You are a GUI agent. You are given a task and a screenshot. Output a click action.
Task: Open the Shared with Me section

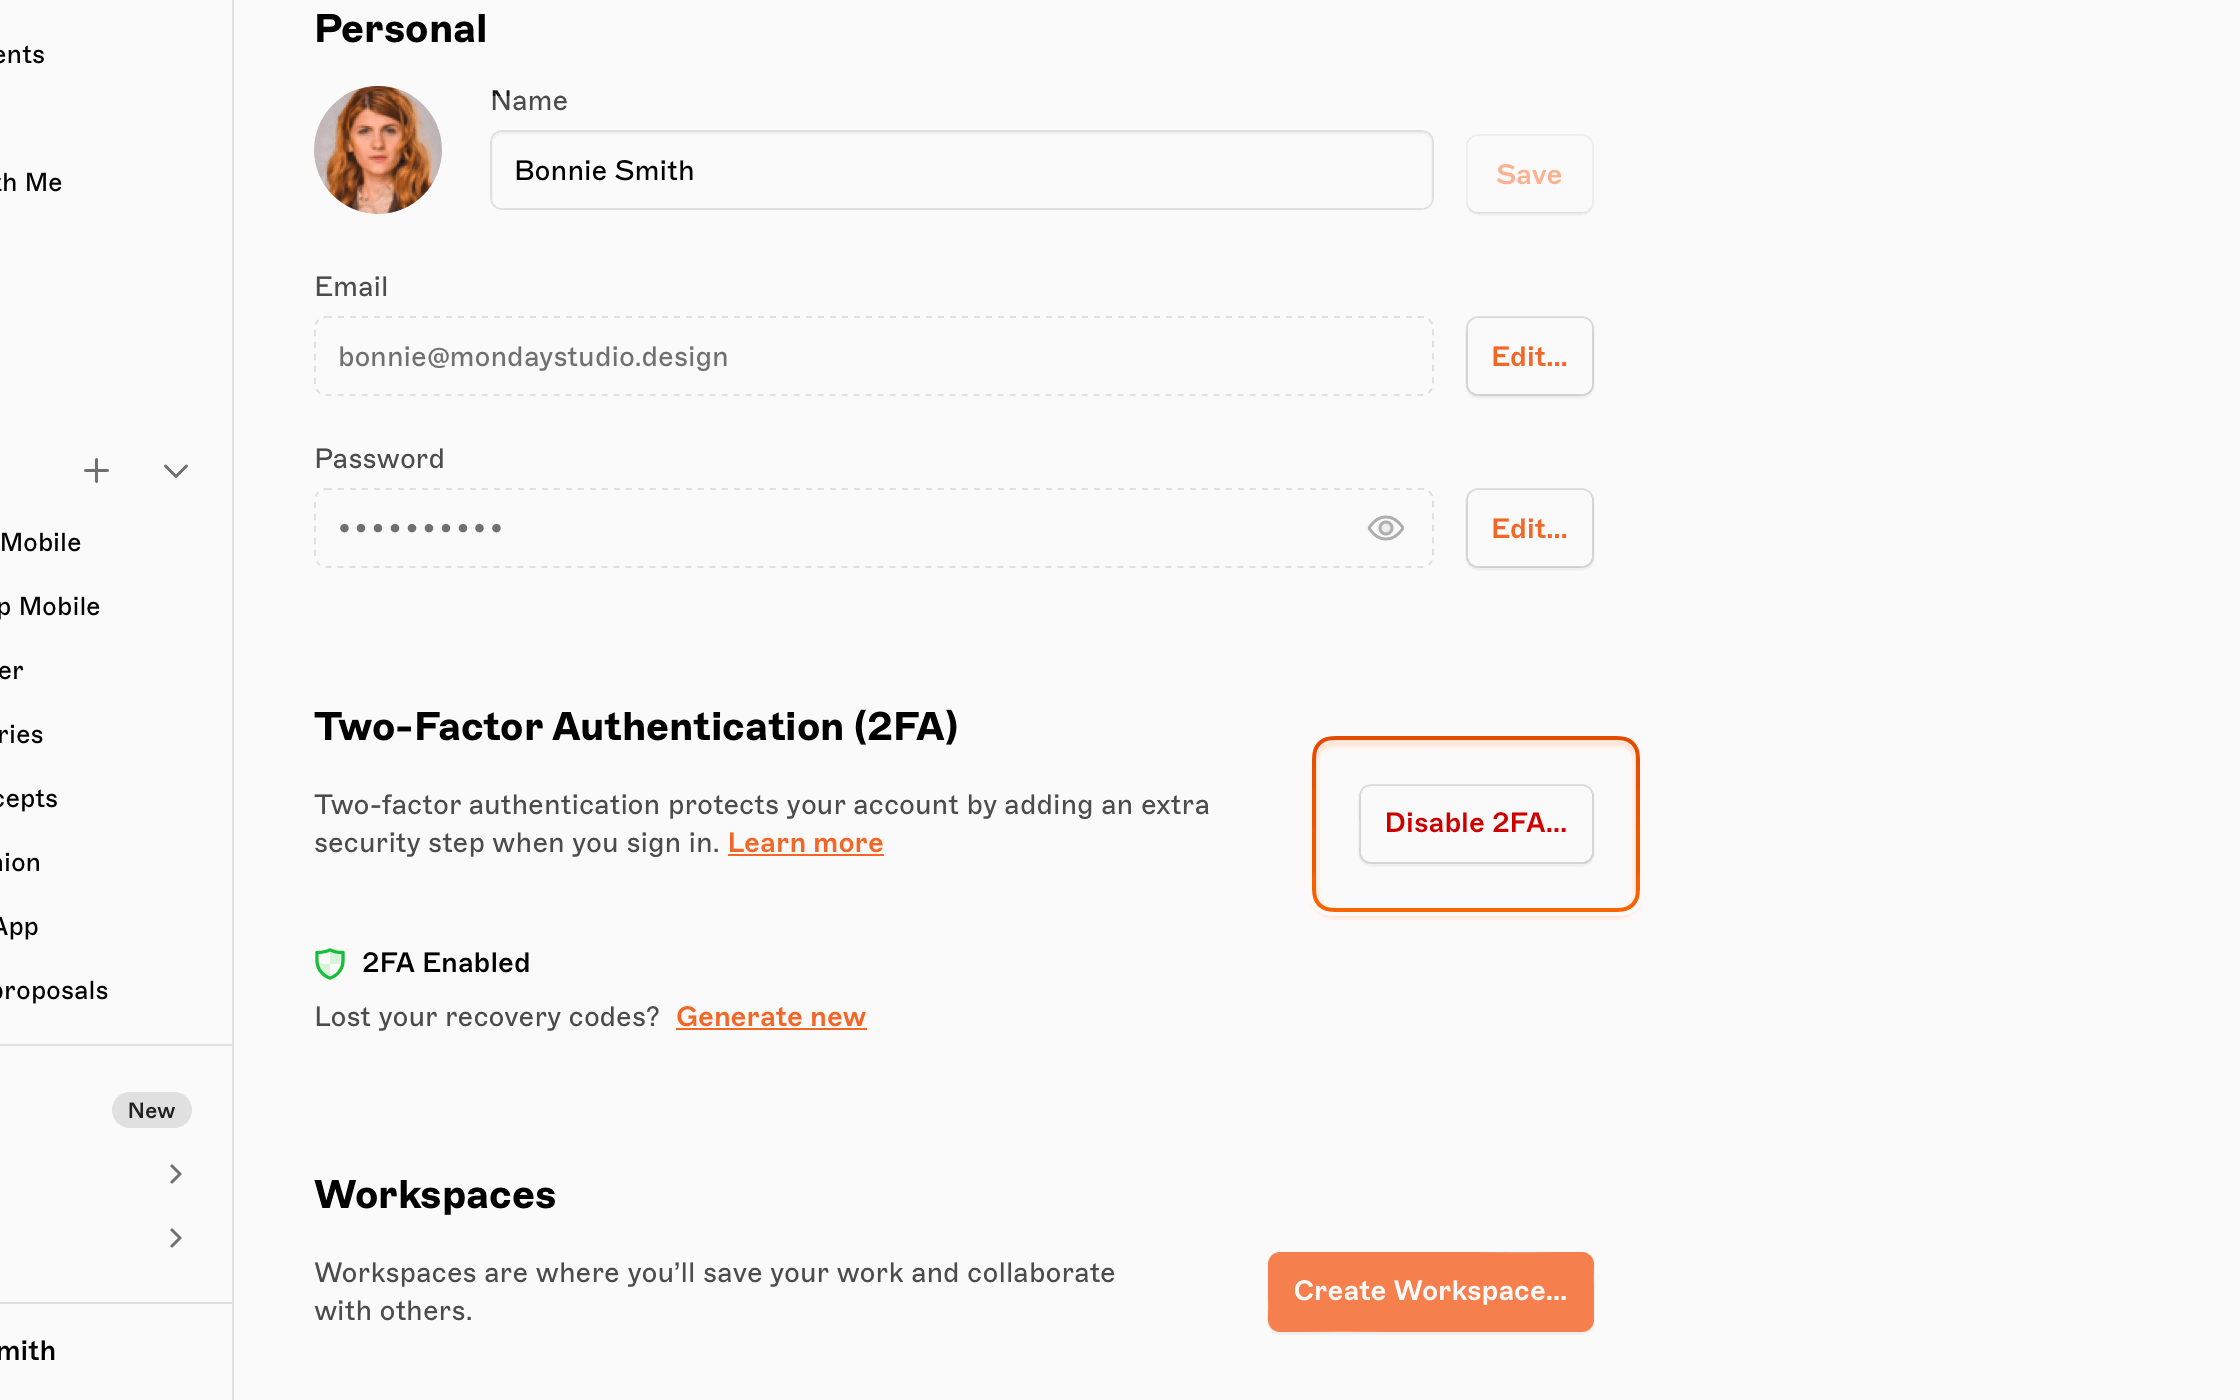(x=31, y=182)
